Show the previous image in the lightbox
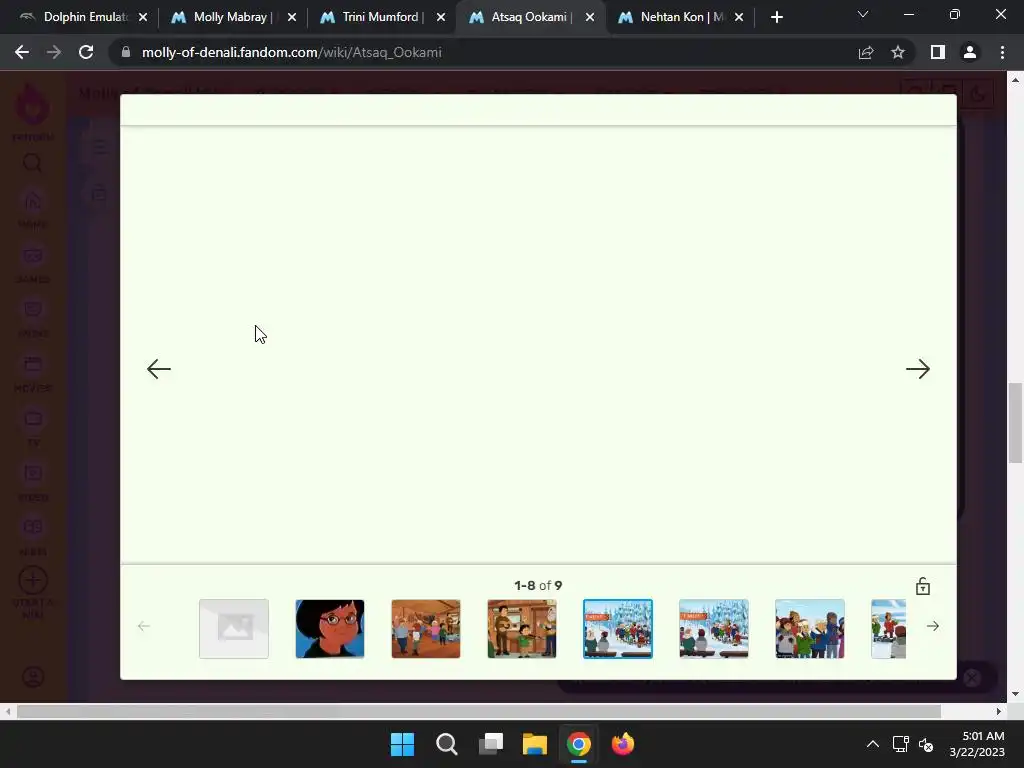 159,369
